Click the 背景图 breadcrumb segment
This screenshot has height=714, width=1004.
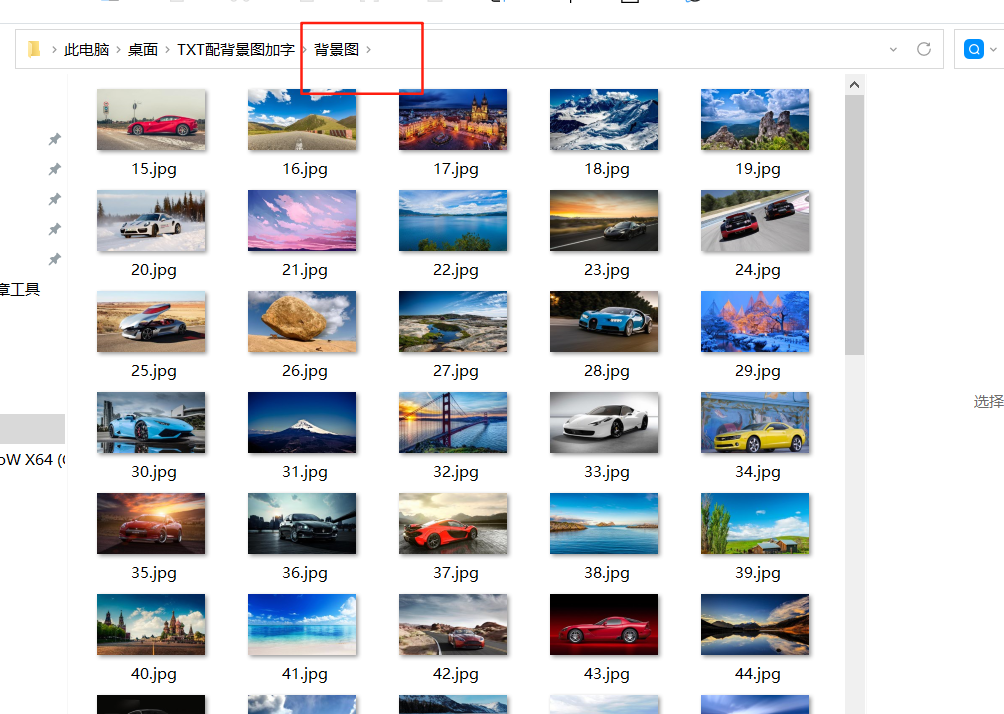[x=336, y=49]
